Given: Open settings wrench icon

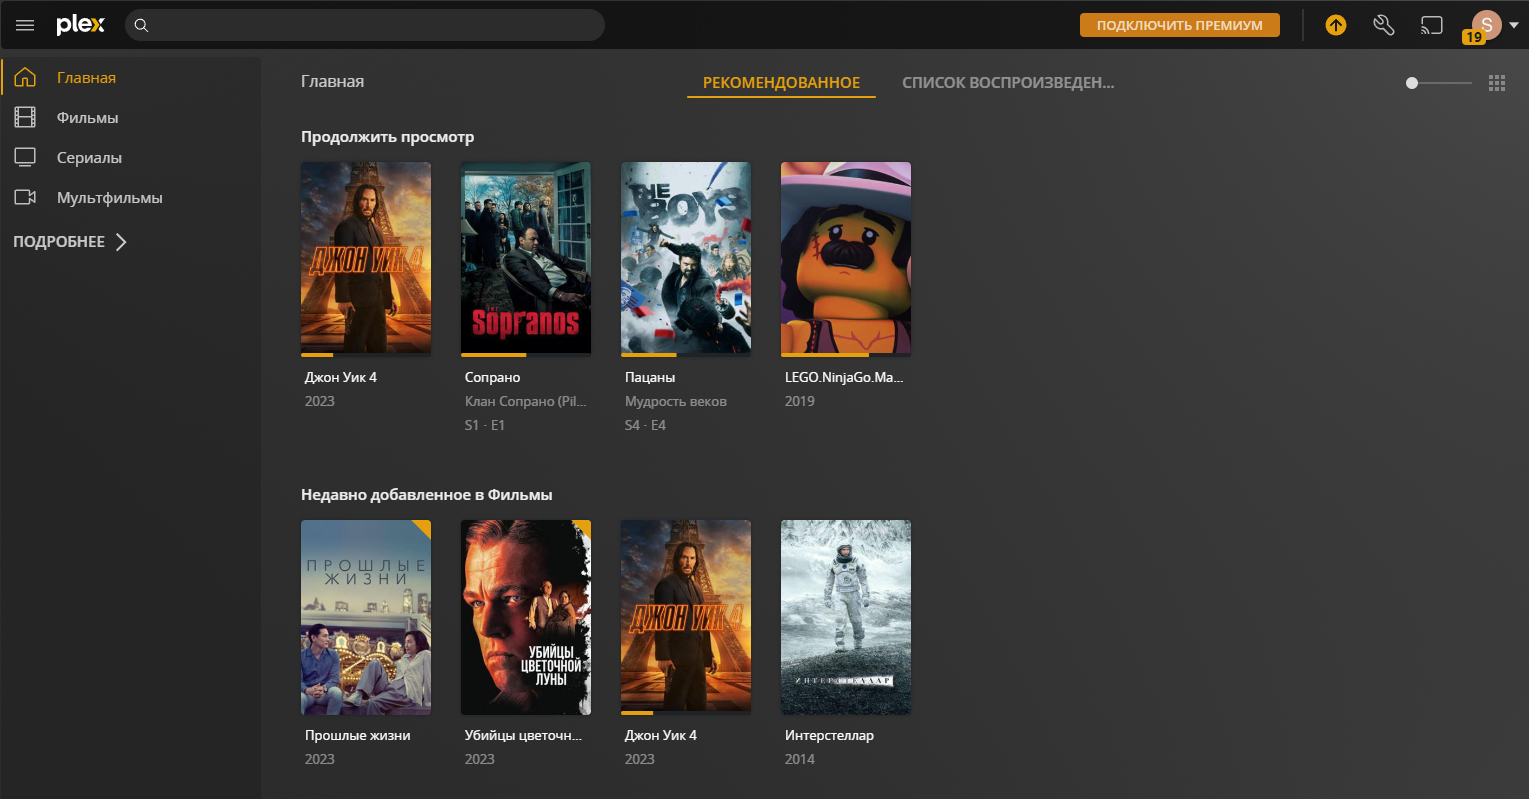Looking at the screenshot, I should (1384, 25).
